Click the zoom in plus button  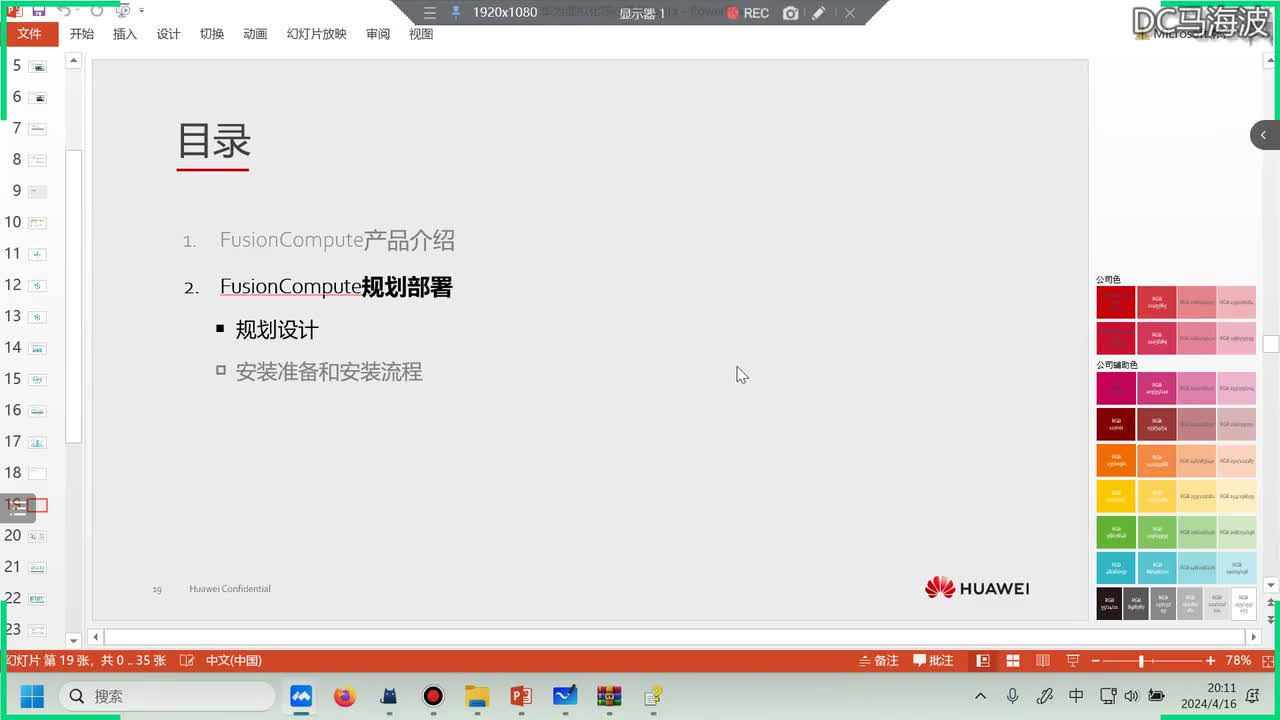(x=1211, y=661)
